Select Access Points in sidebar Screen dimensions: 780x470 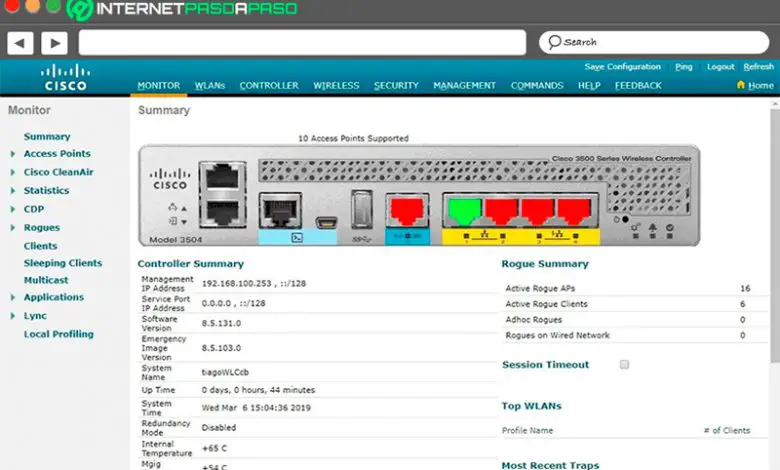[x=57, y=154]
